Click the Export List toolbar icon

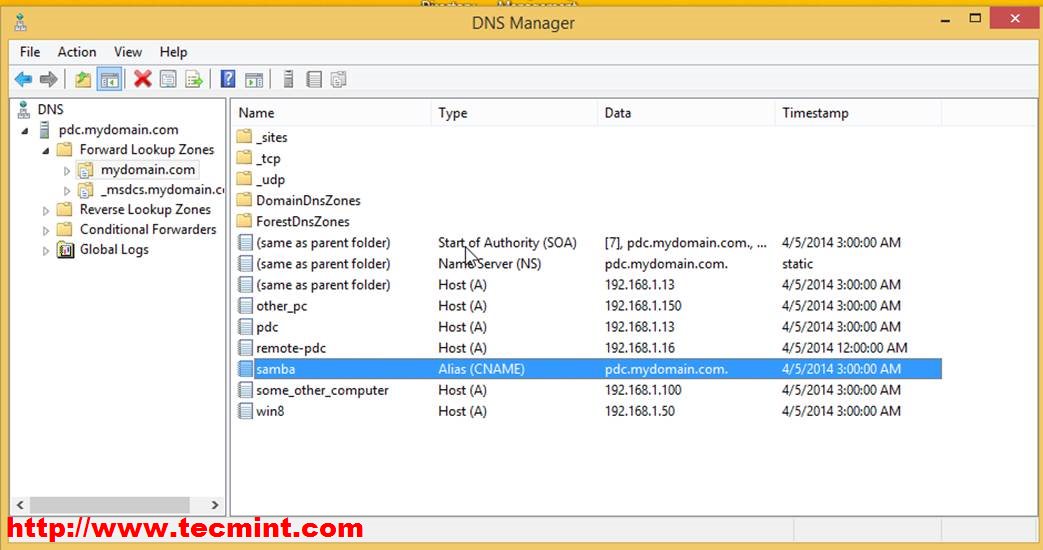coord(194,80)
